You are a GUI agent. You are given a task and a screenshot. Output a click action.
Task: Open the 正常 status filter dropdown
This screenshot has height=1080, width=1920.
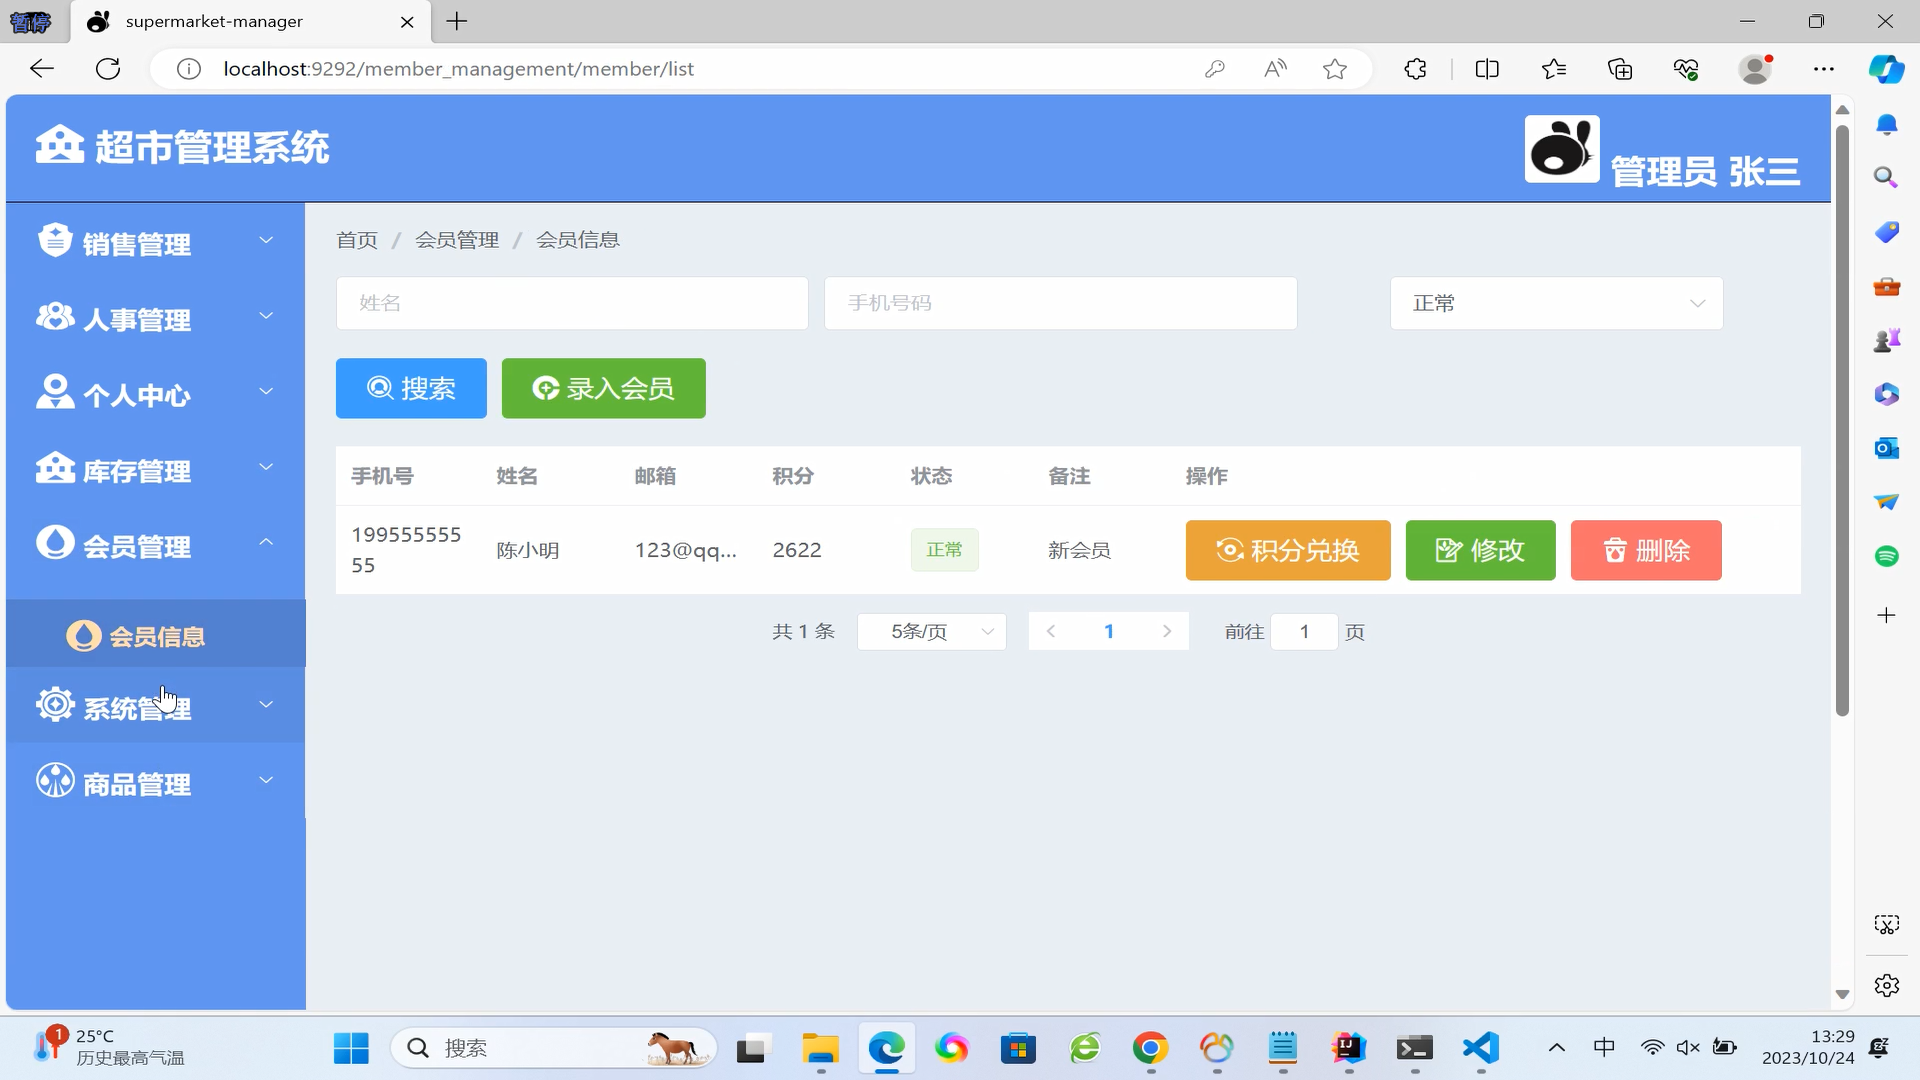click(1556, 303)
